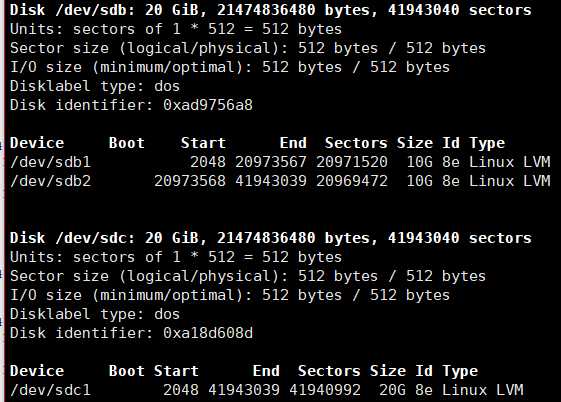Click the first Units: sectors line
The image size is (561, 402).
point(176,29)
